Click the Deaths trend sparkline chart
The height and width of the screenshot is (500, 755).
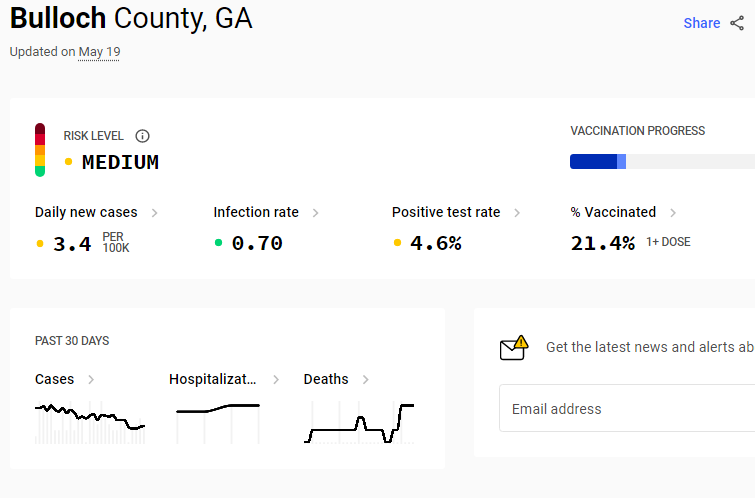(359, 422)
